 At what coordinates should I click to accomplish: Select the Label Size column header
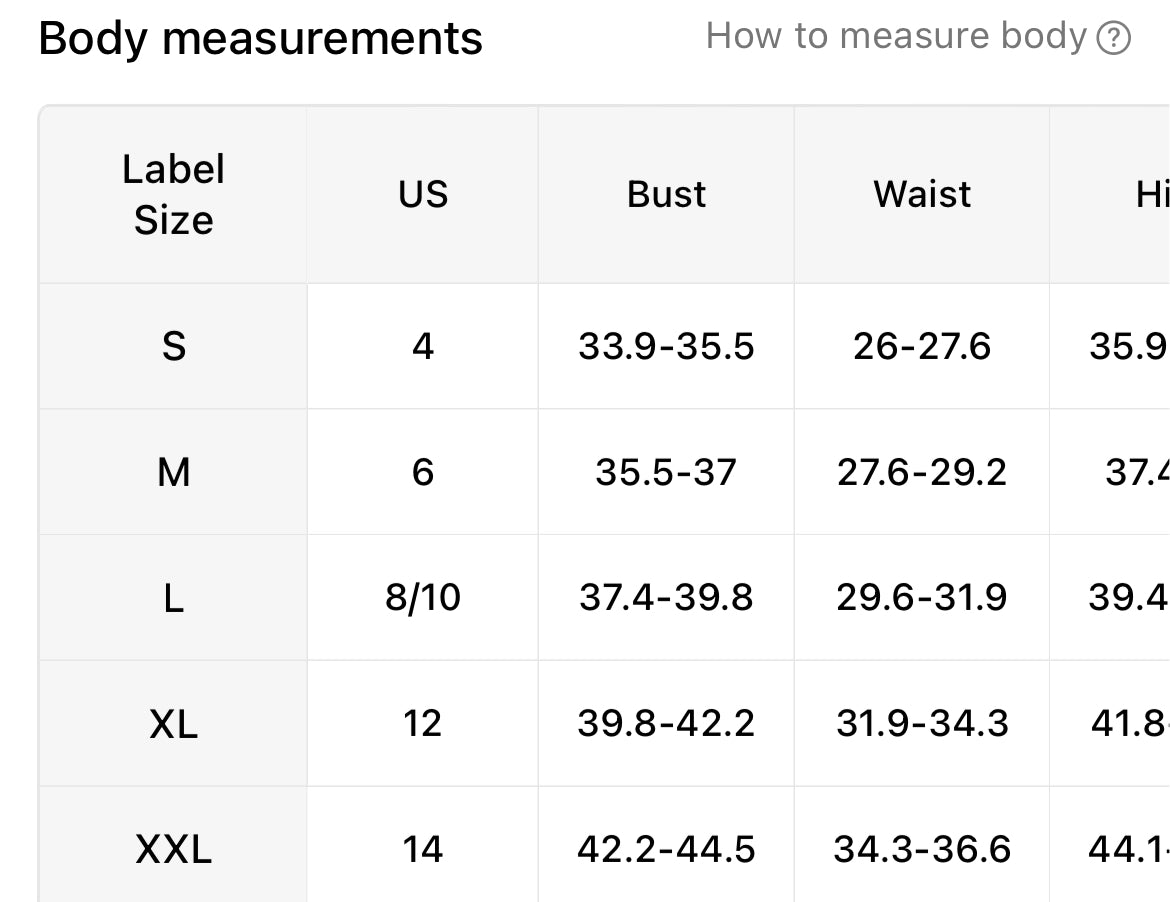(173, 195)
